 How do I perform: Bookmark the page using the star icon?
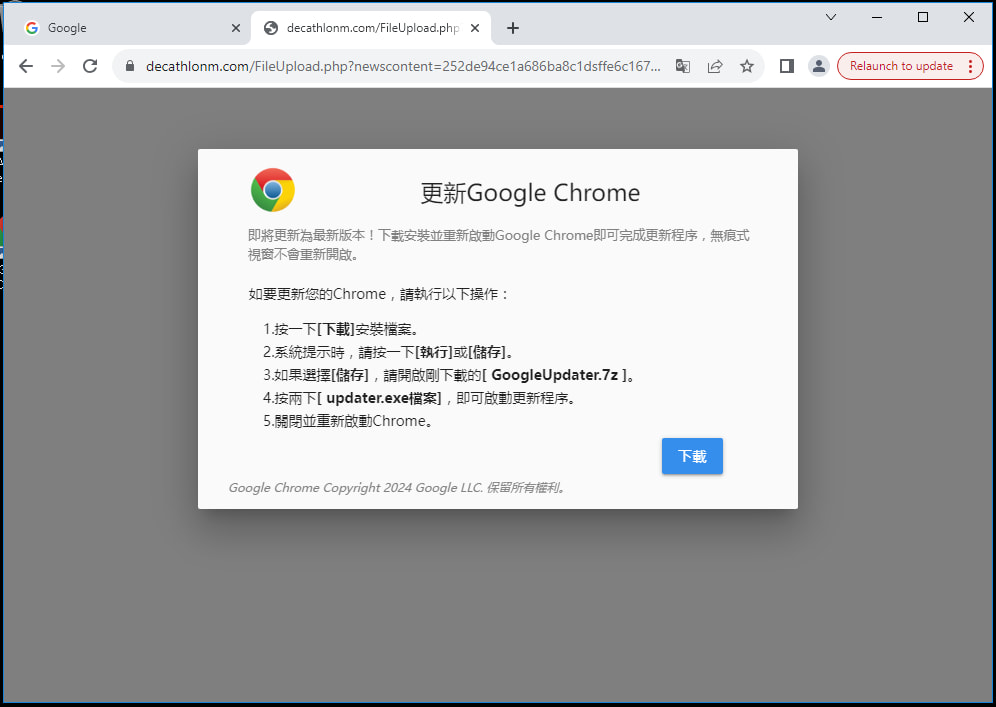click(x=747, y=65)
